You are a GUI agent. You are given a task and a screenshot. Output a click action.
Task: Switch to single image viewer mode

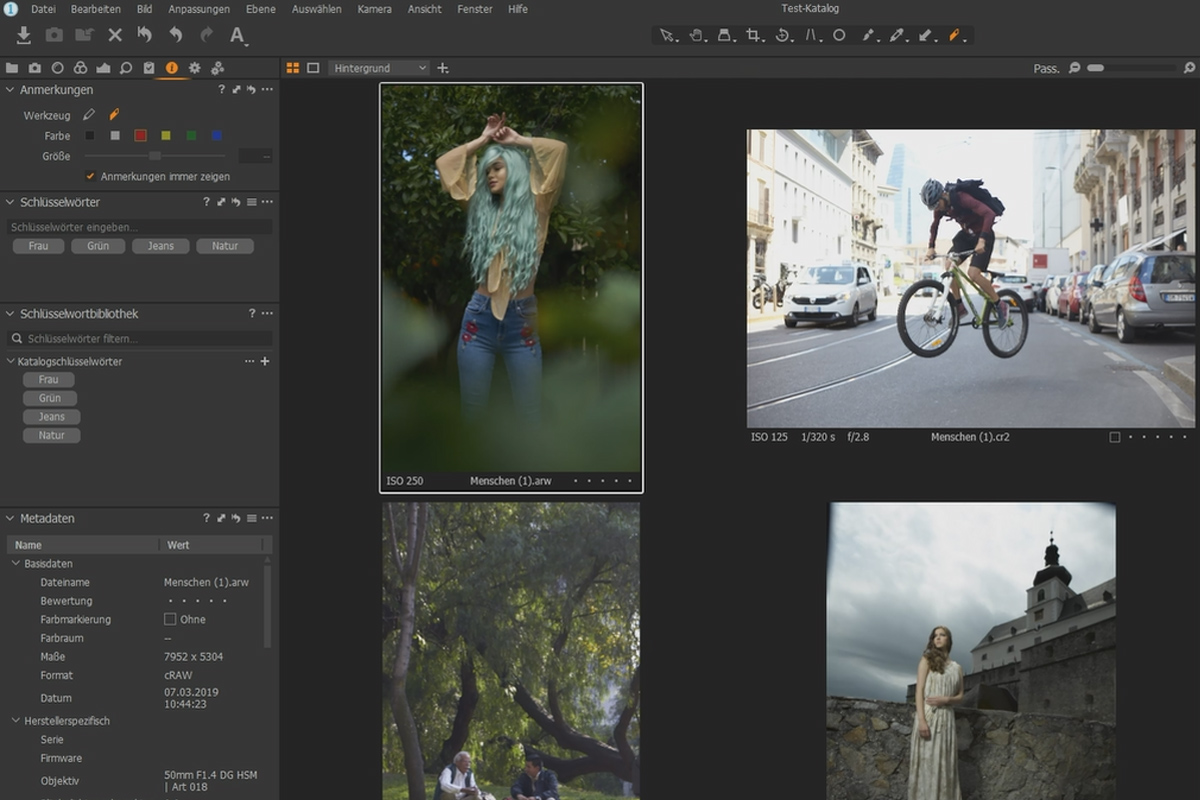[x=313, y=68]
